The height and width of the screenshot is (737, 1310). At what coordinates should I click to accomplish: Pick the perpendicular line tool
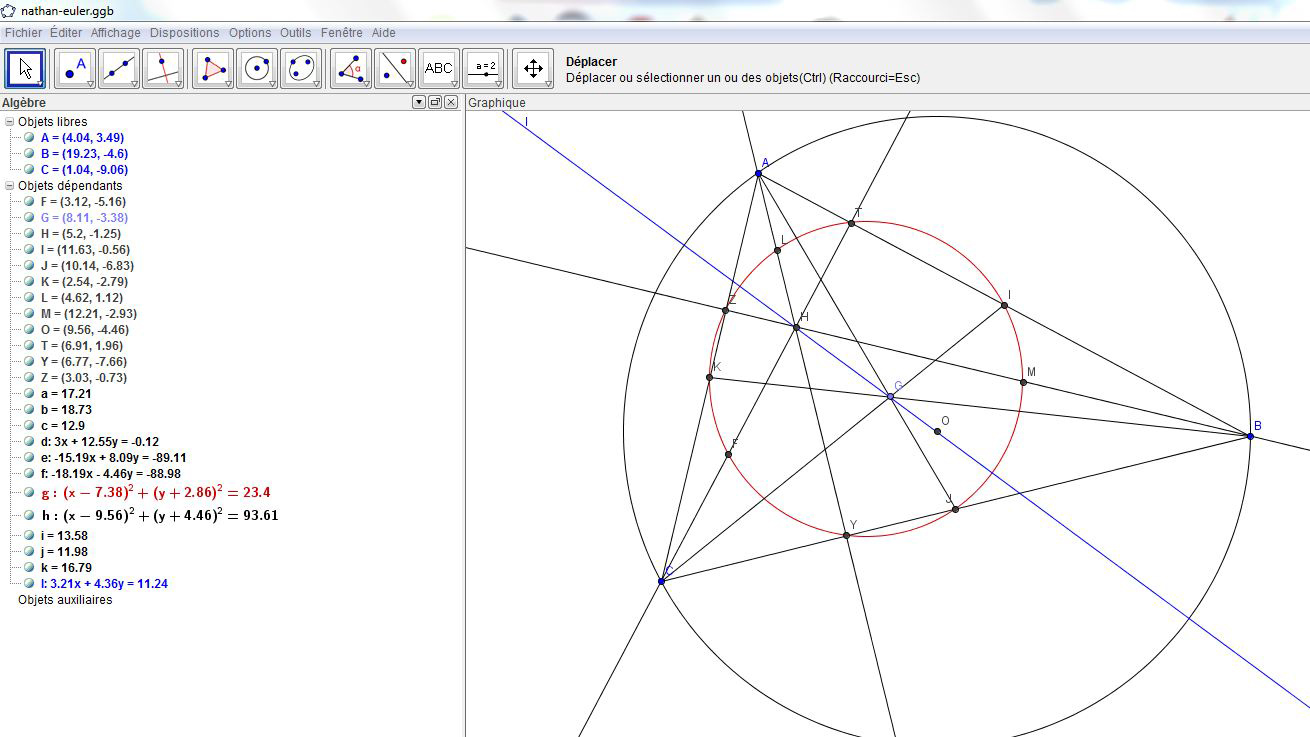(162, 68)
